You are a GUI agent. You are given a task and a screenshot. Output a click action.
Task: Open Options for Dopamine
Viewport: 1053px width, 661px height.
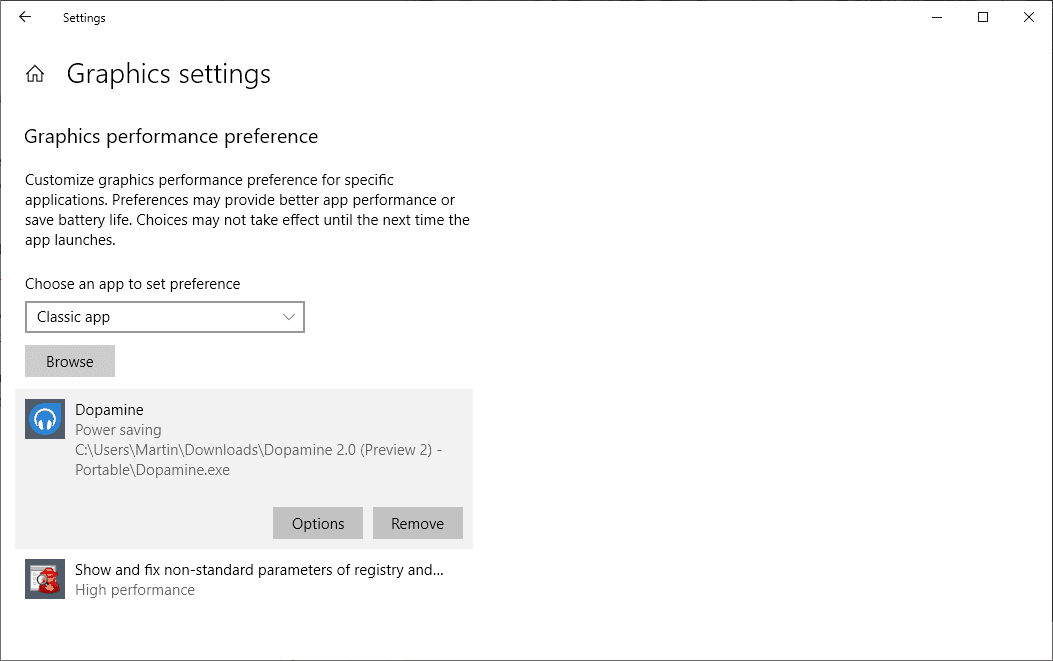pyautogui.click(x=318, y=523)
